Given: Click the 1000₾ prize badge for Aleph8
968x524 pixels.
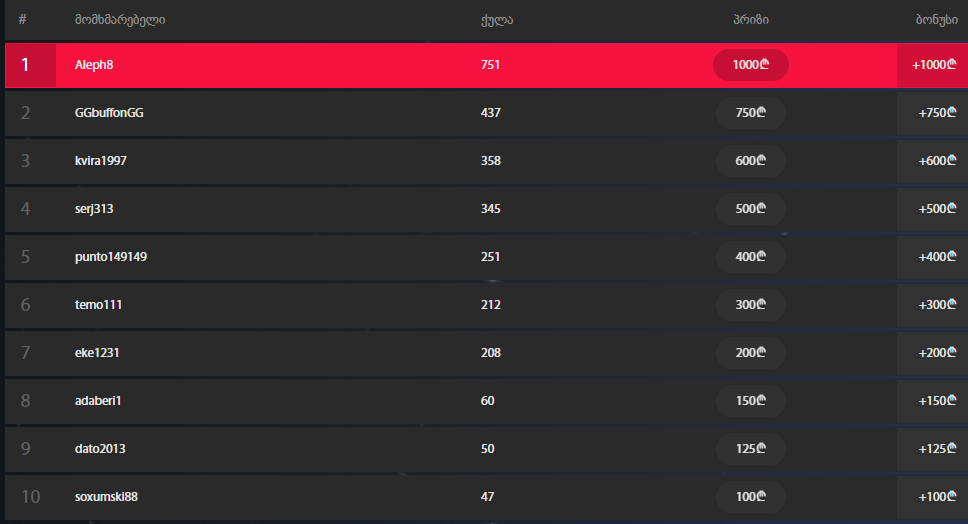Looking at the screenshot, I should pos(751,65).
